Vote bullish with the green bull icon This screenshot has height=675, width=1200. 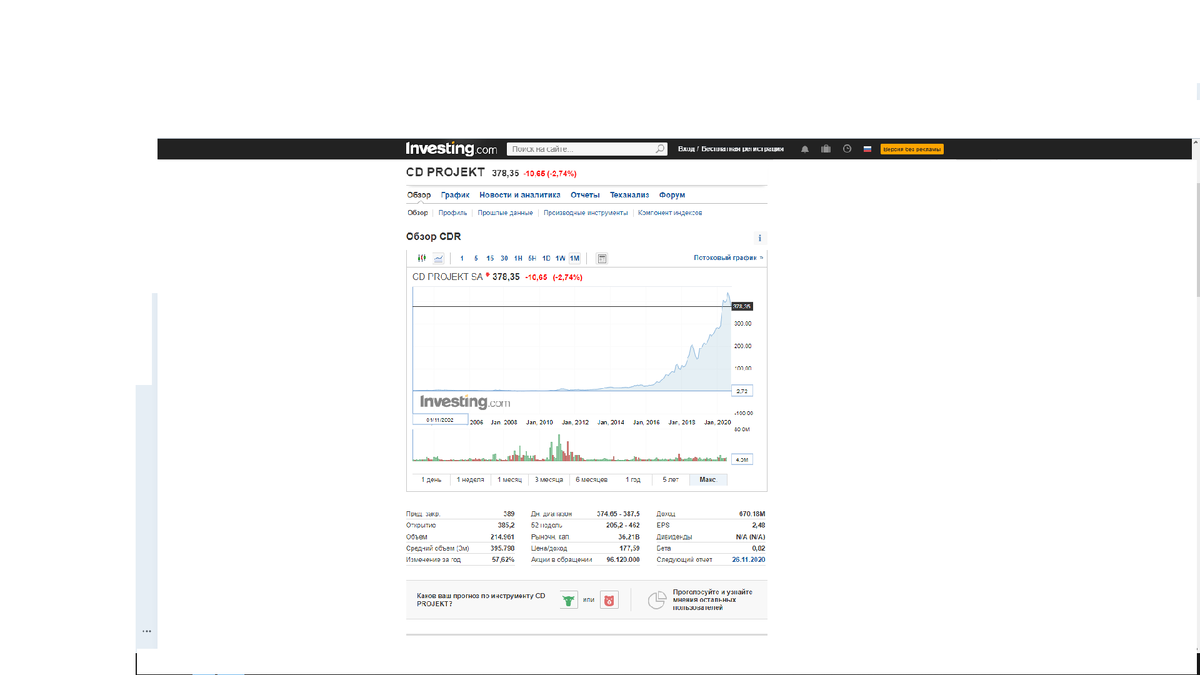(x=569, y=600)
